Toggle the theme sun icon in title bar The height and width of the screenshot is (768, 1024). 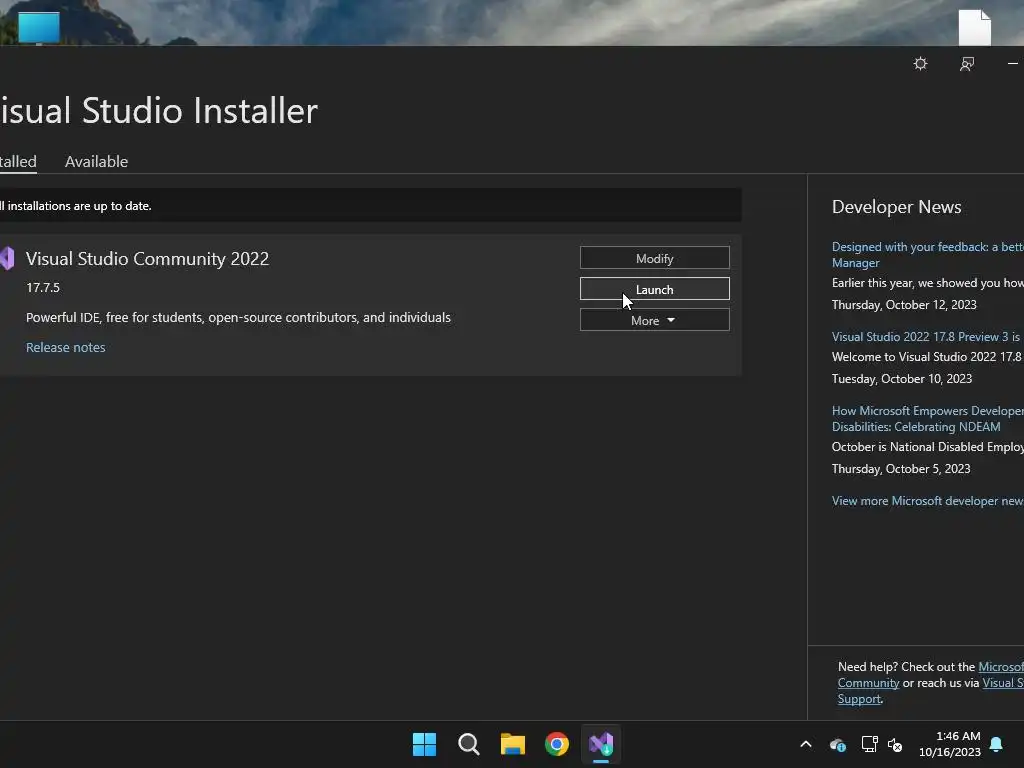pyautogui.click(x=920, y=64)
